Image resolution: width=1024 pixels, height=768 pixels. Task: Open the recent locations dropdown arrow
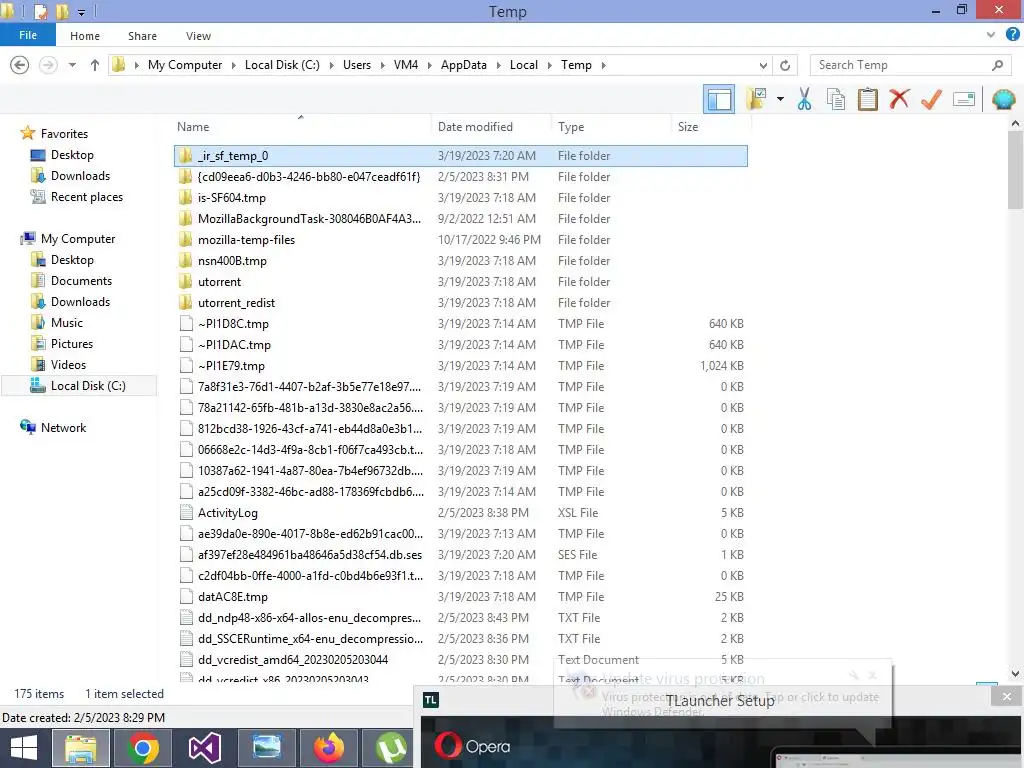tap(72, 65)
